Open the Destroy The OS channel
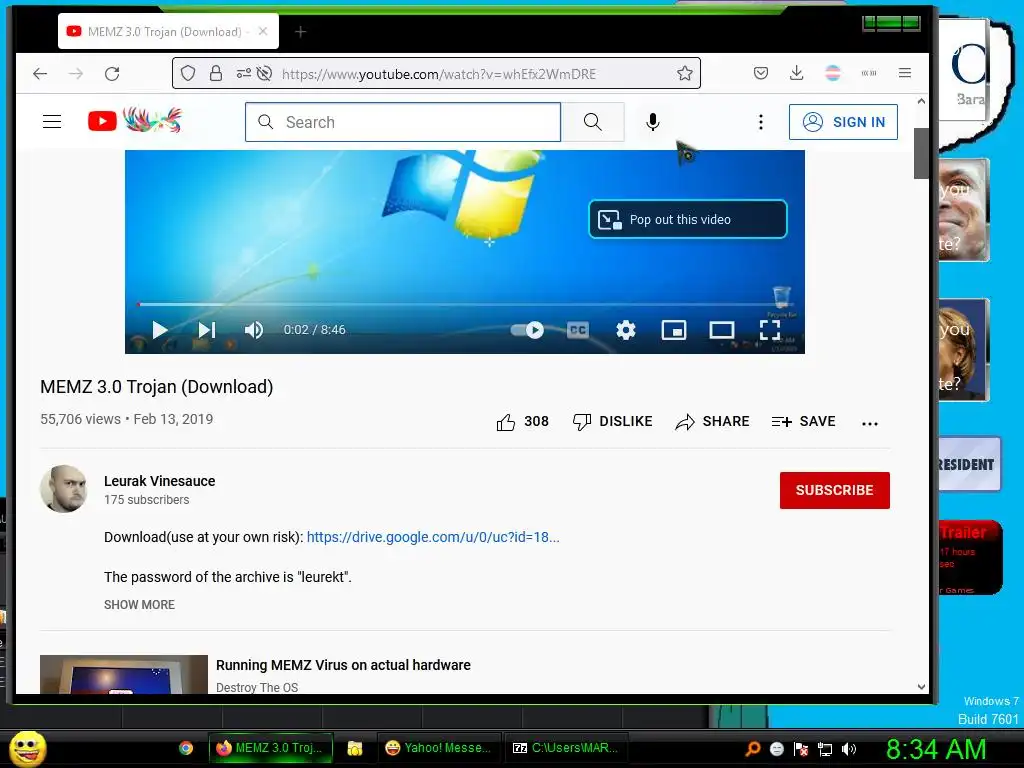1024x768 pixels. click(257, 687)
